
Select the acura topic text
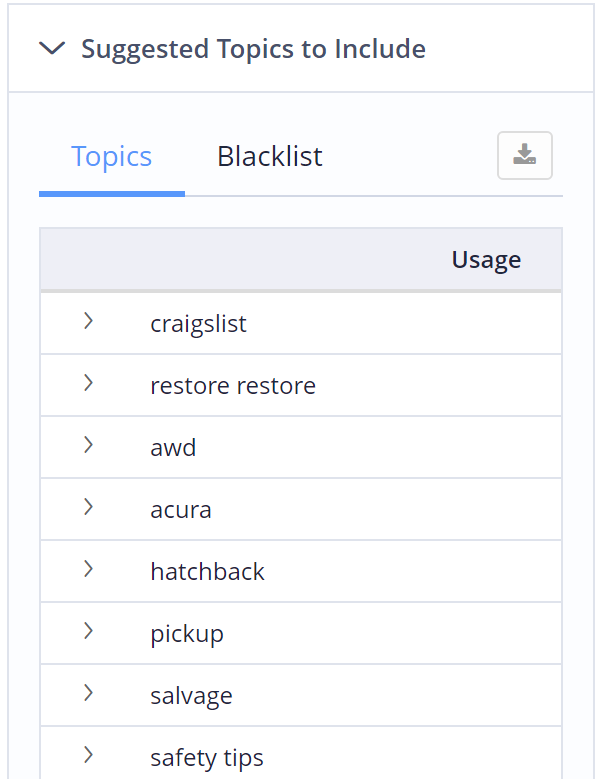181,510
